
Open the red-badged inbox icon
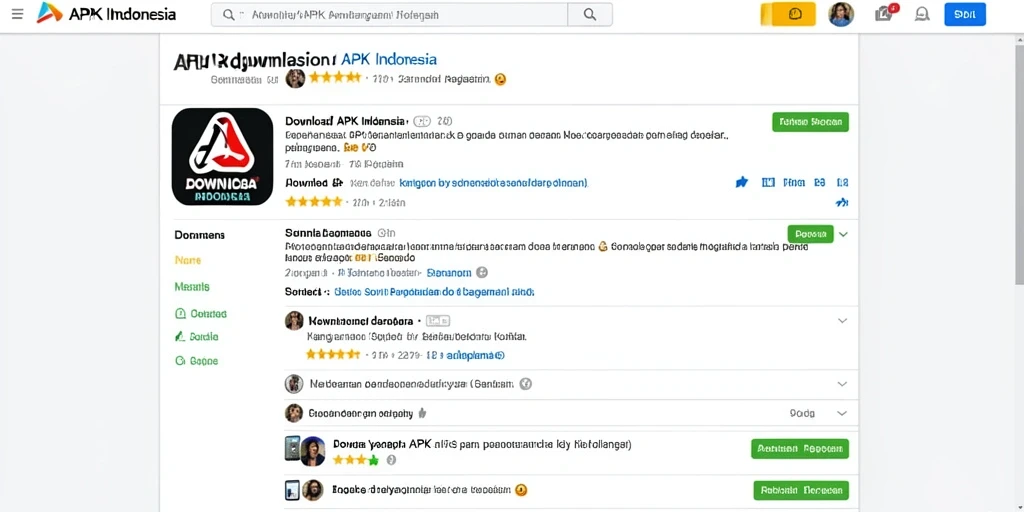(x=886, y=13)
